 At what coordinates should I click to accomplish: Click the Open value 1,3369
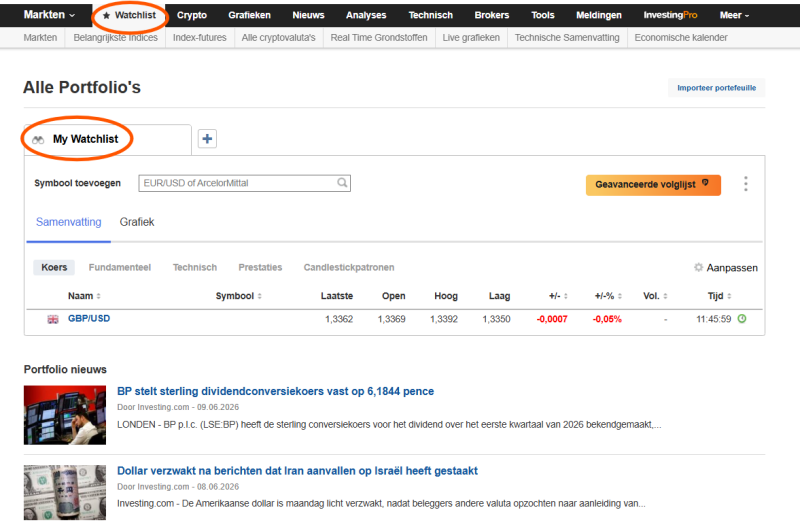click(391, 319)
